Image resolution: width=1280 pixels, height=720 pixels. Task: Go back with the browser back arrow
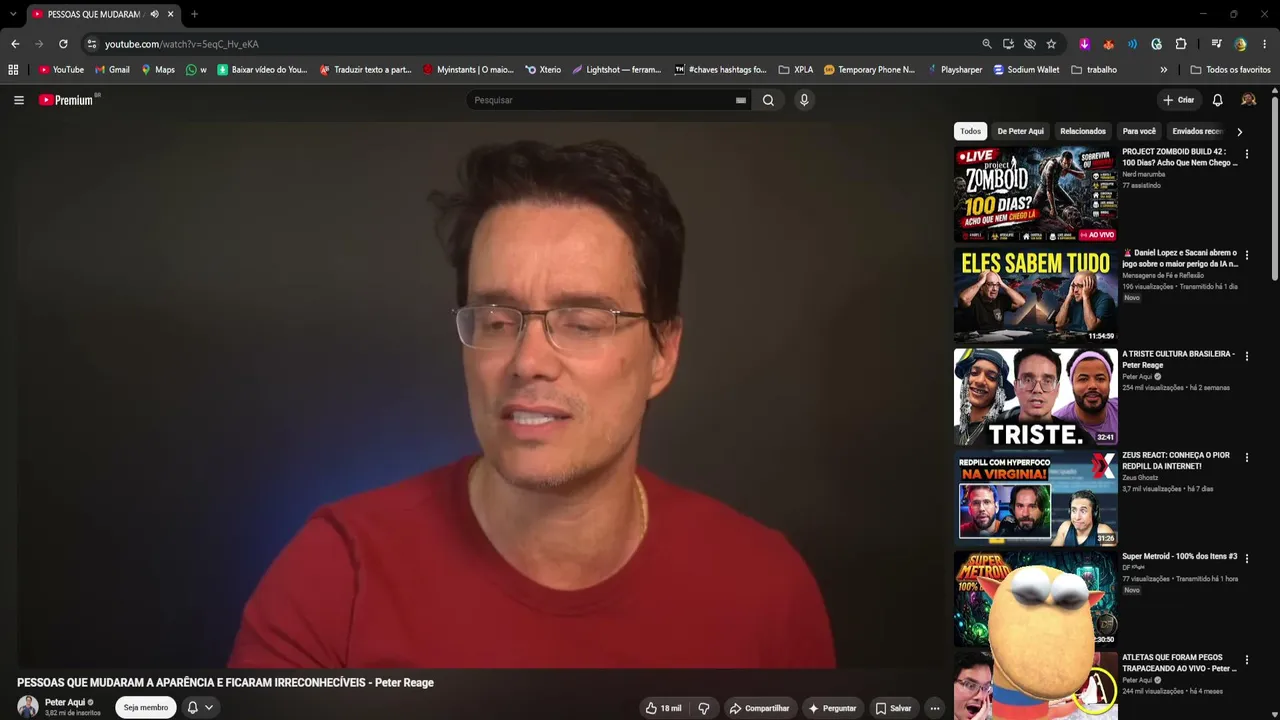[x=15, y=44]
